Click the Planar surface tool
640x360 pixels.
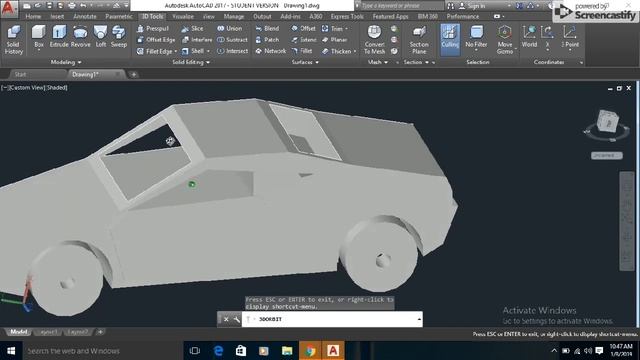click(334, 40)
